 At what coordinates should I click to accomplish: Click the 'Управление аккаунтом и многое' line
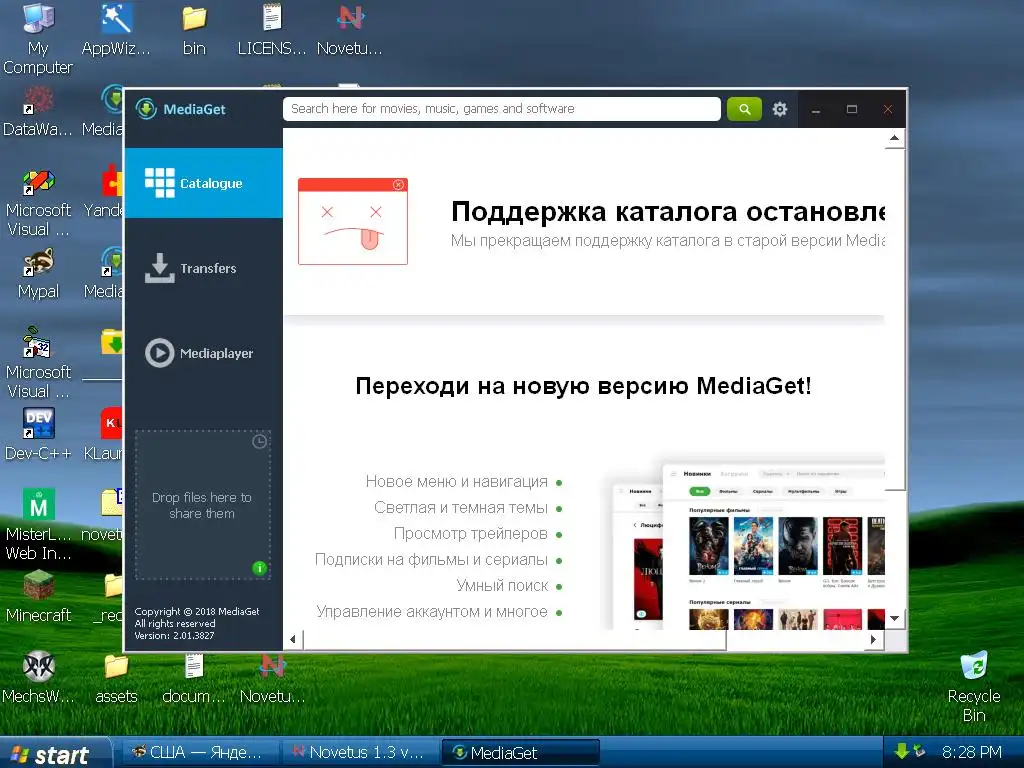point(432,612)
